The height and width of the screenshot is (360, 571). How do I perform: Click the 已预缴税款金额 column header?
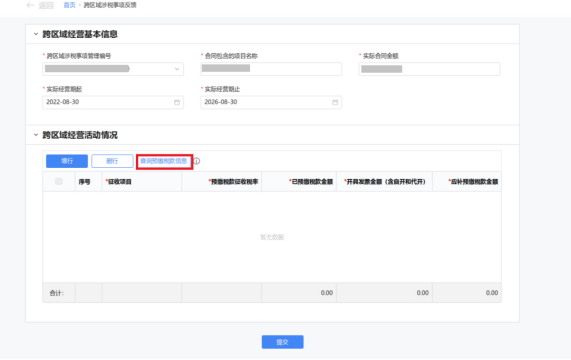point(299,182)
